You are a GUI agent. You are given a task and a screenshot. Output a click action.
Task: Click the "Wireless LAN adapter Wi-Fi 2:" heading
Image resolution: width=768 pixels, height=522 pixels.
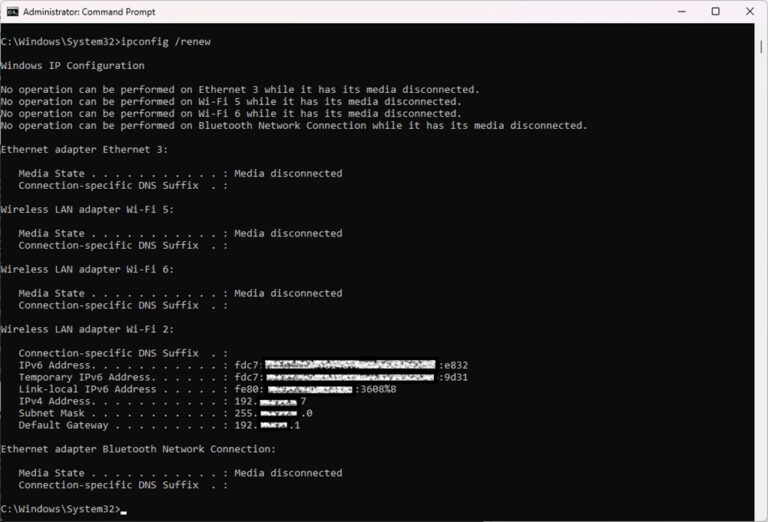[x=87, y=329]
